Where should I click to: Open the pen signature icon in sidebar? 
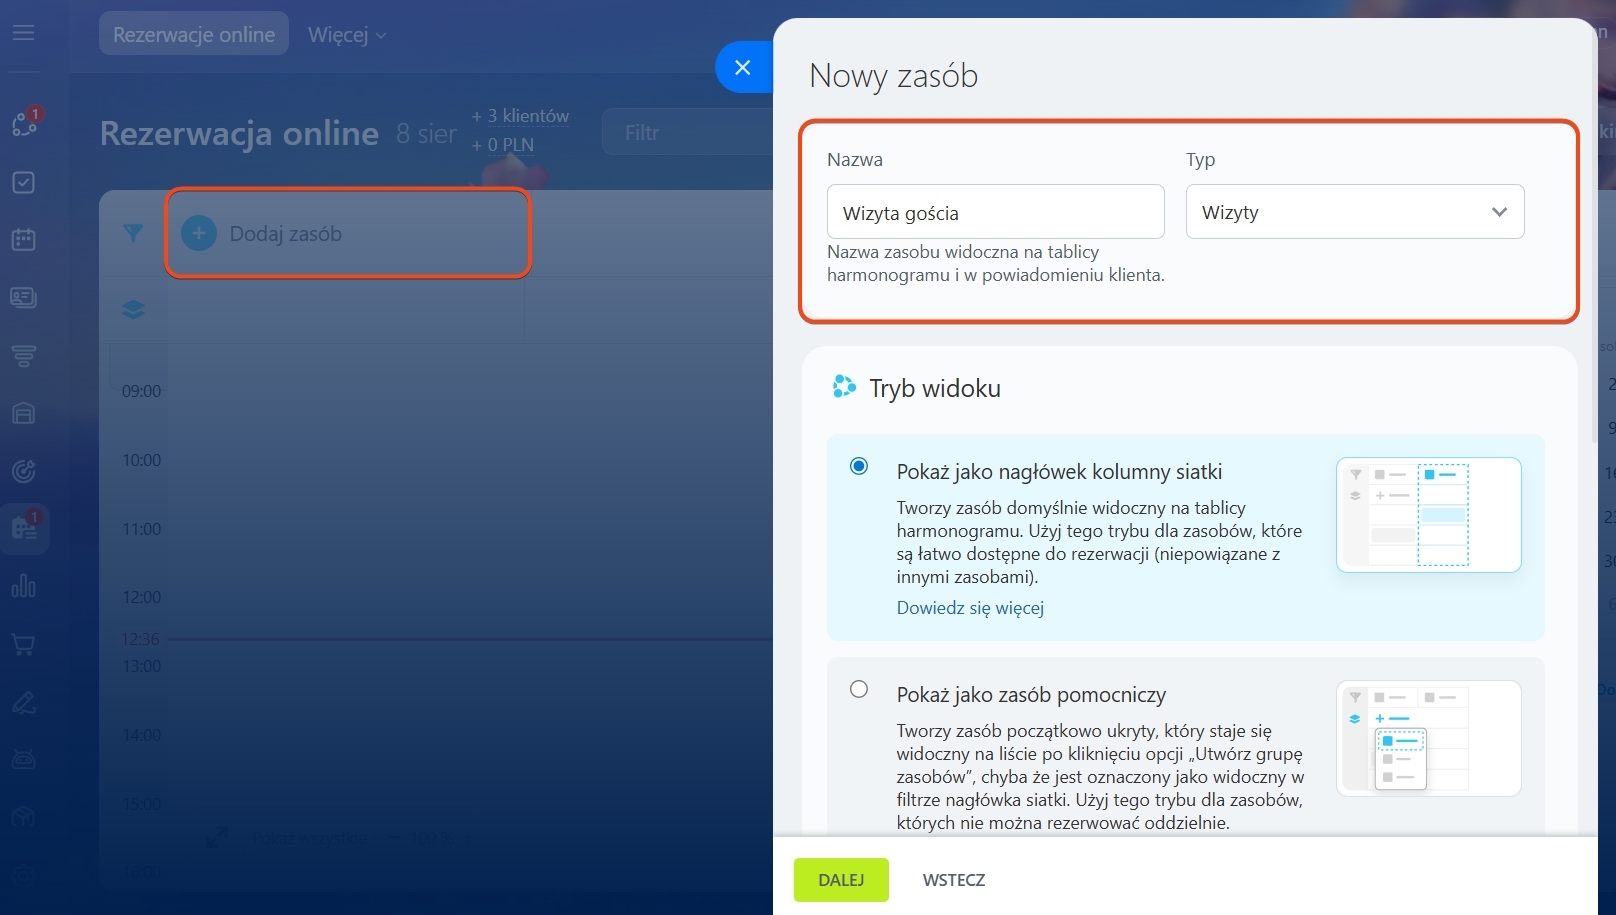23,702
